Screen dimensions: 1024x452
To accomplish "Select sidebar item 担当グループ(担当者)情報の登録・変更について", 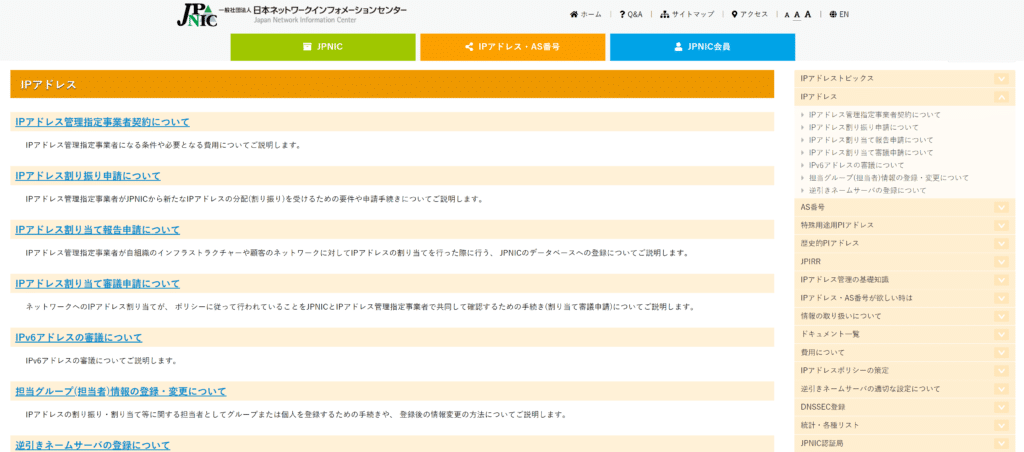I will [x=889, y=178].
